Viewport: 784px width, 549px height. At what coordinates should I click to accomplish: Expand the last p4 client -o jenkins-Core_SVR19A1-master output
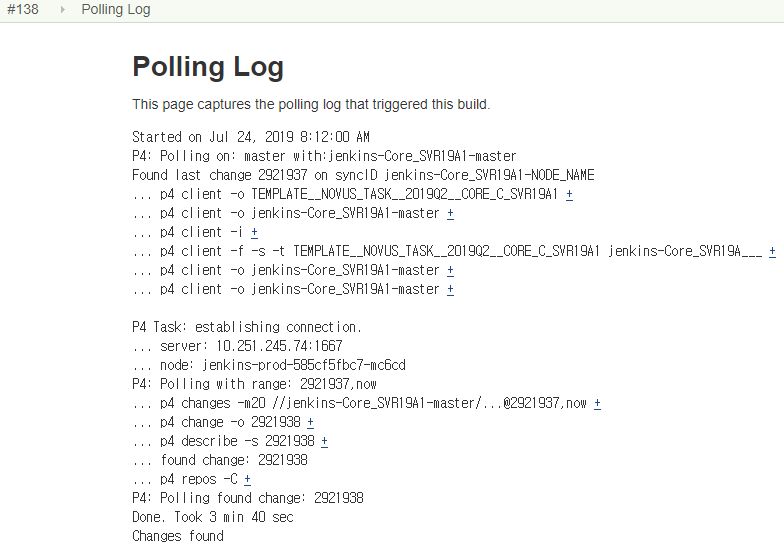coord(450,289)
